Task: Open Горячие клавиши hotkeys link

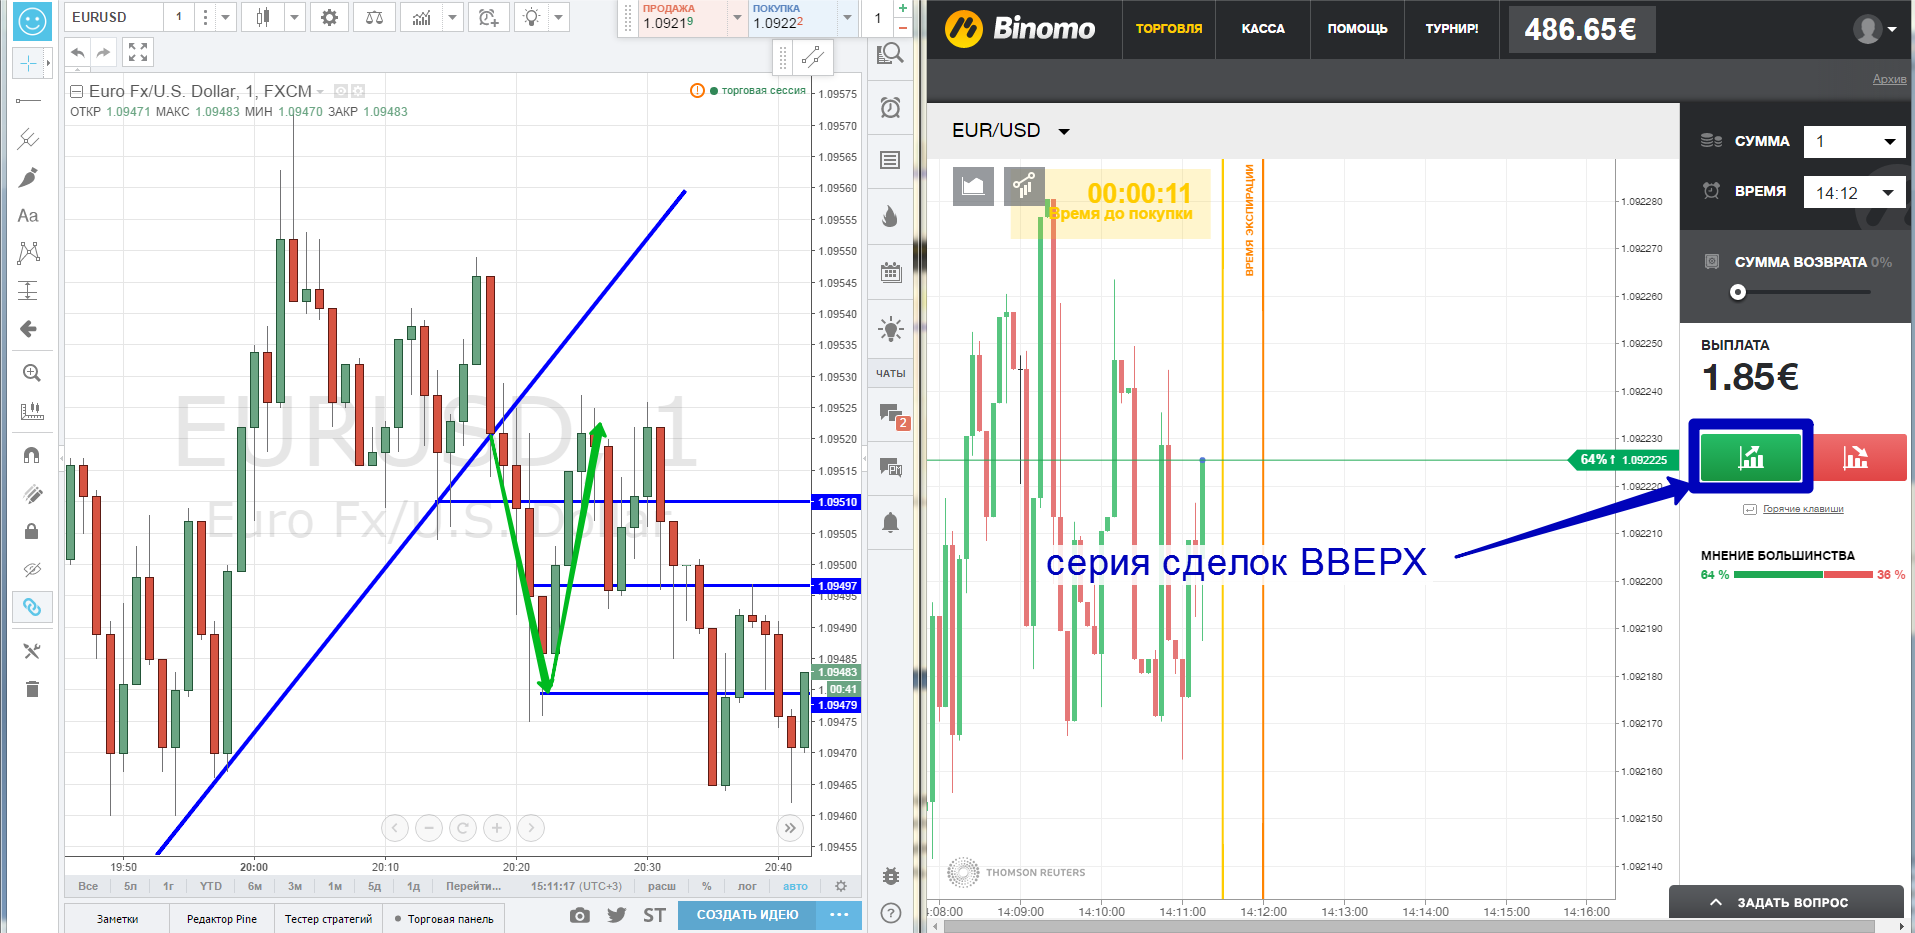Action: coord(1802,509)
